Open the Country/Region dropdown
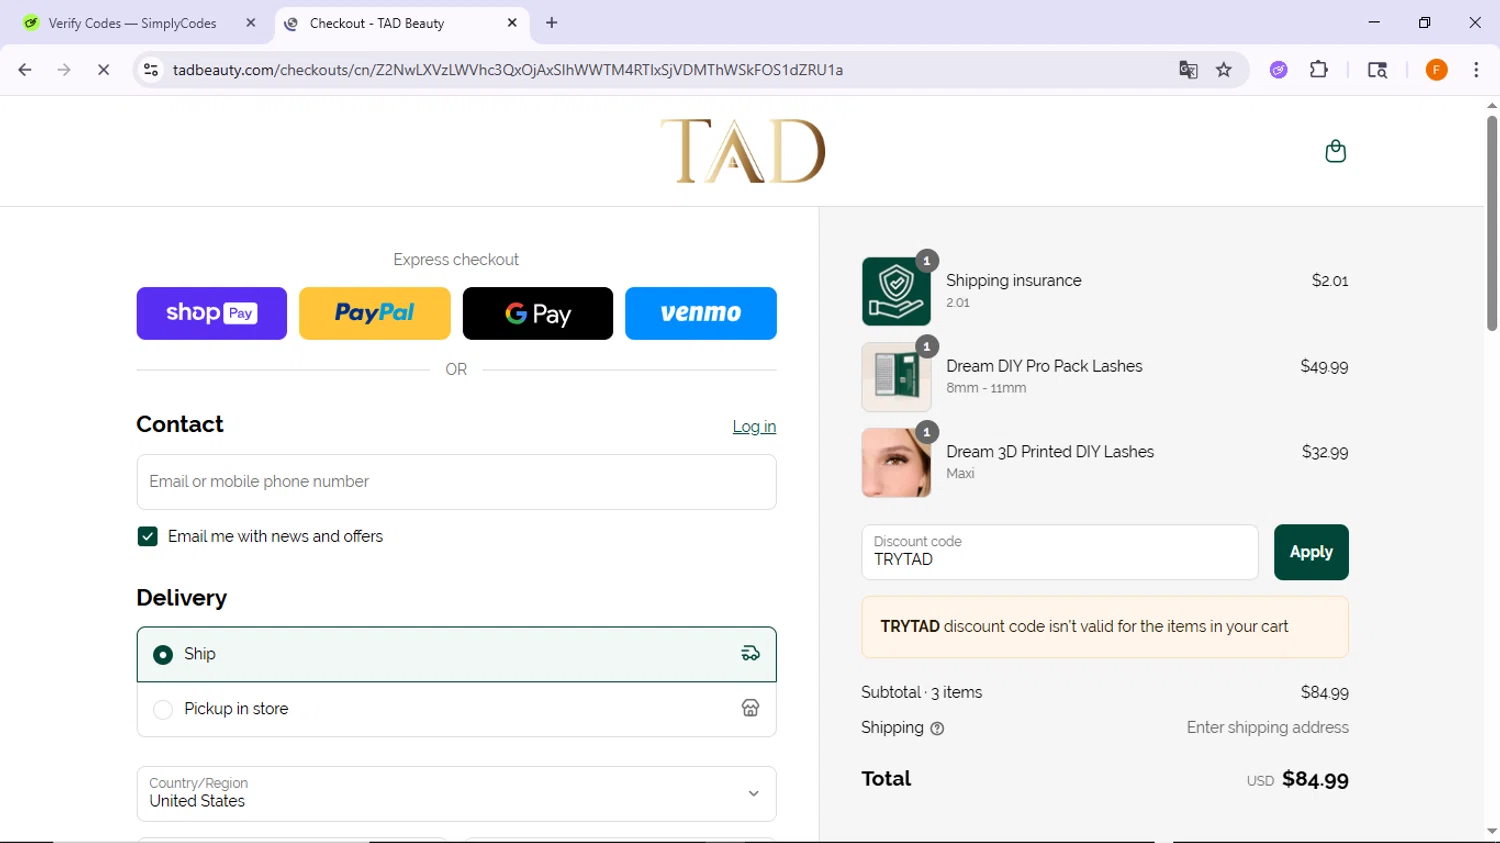 [456, 793]
